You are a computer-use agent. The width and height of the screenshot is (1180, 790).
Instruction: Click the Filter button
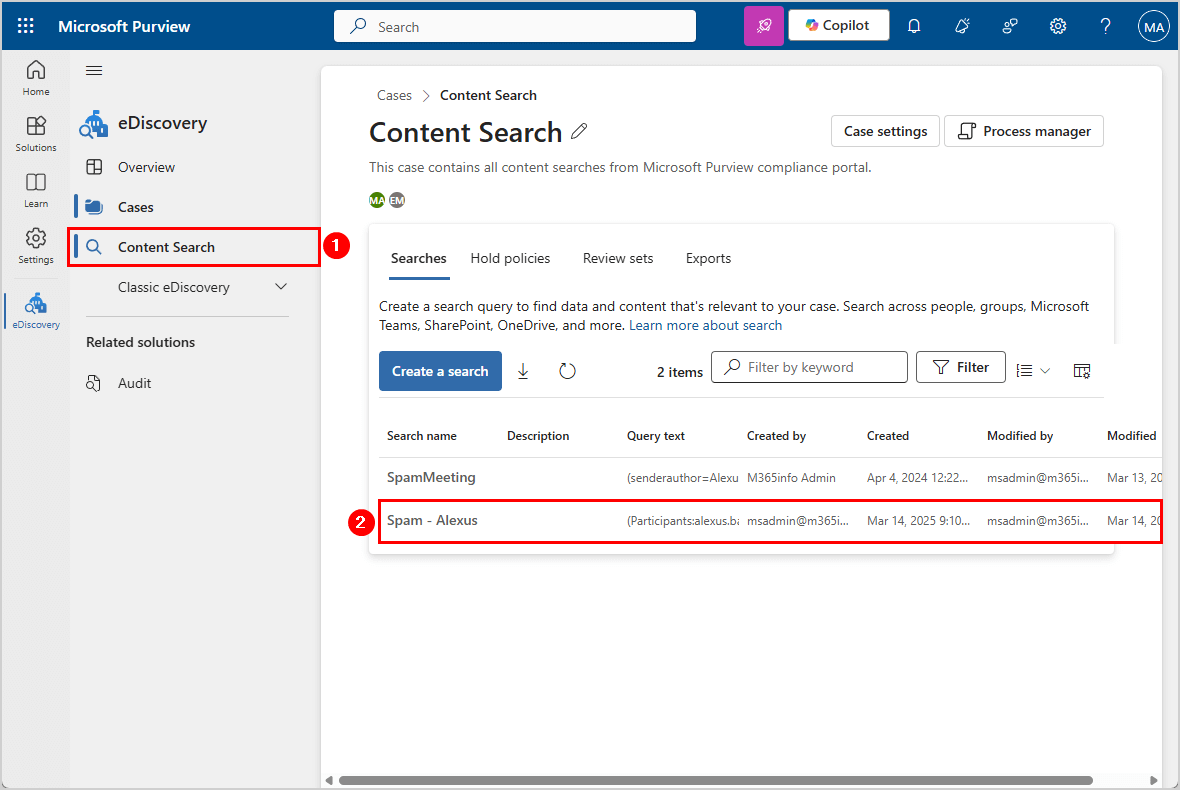pyautogui.click(x=960, y=367)
